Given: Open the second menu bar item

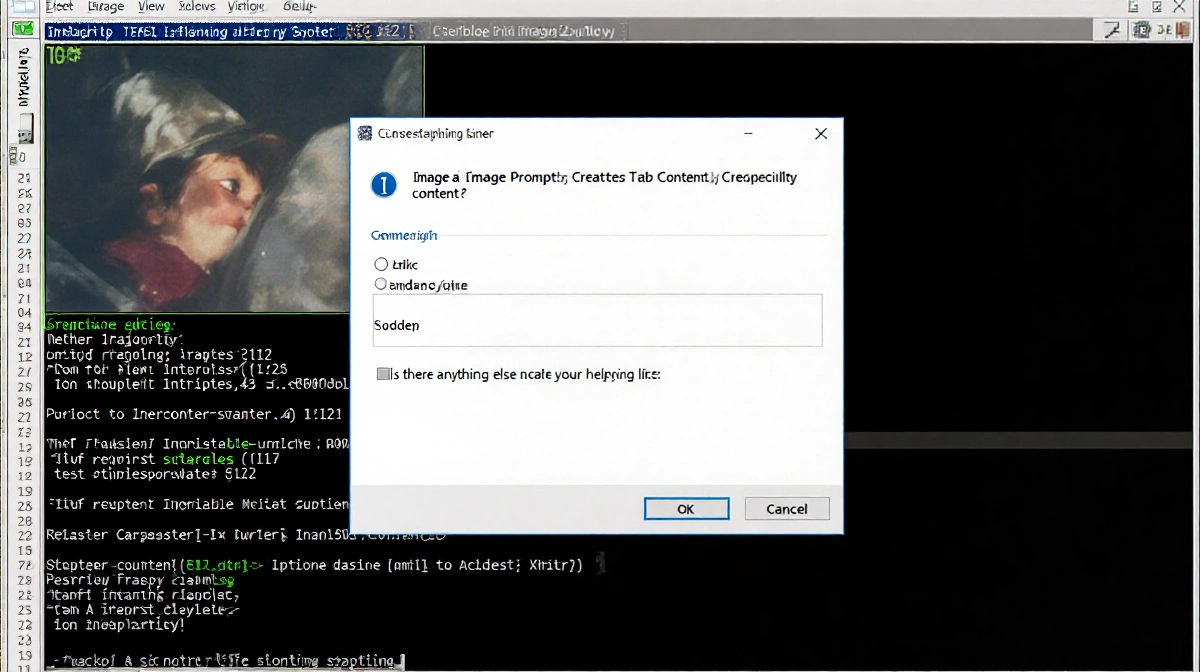Looking at the screenshot, I should point(106,7).
